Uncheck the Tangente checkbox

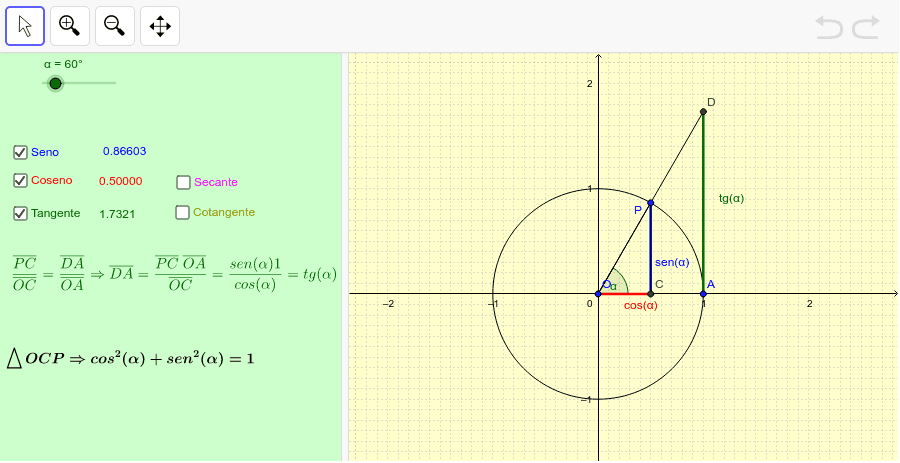click(x=21, y=214)
